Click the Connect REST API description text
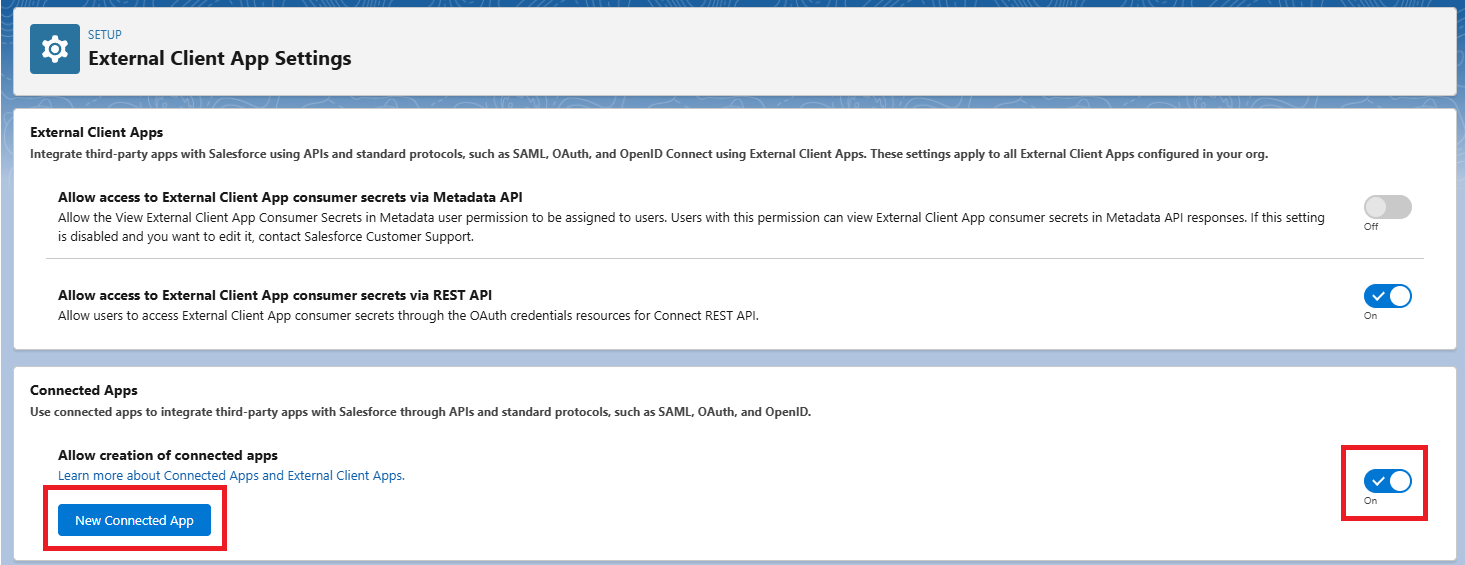 tap(408, 316)
